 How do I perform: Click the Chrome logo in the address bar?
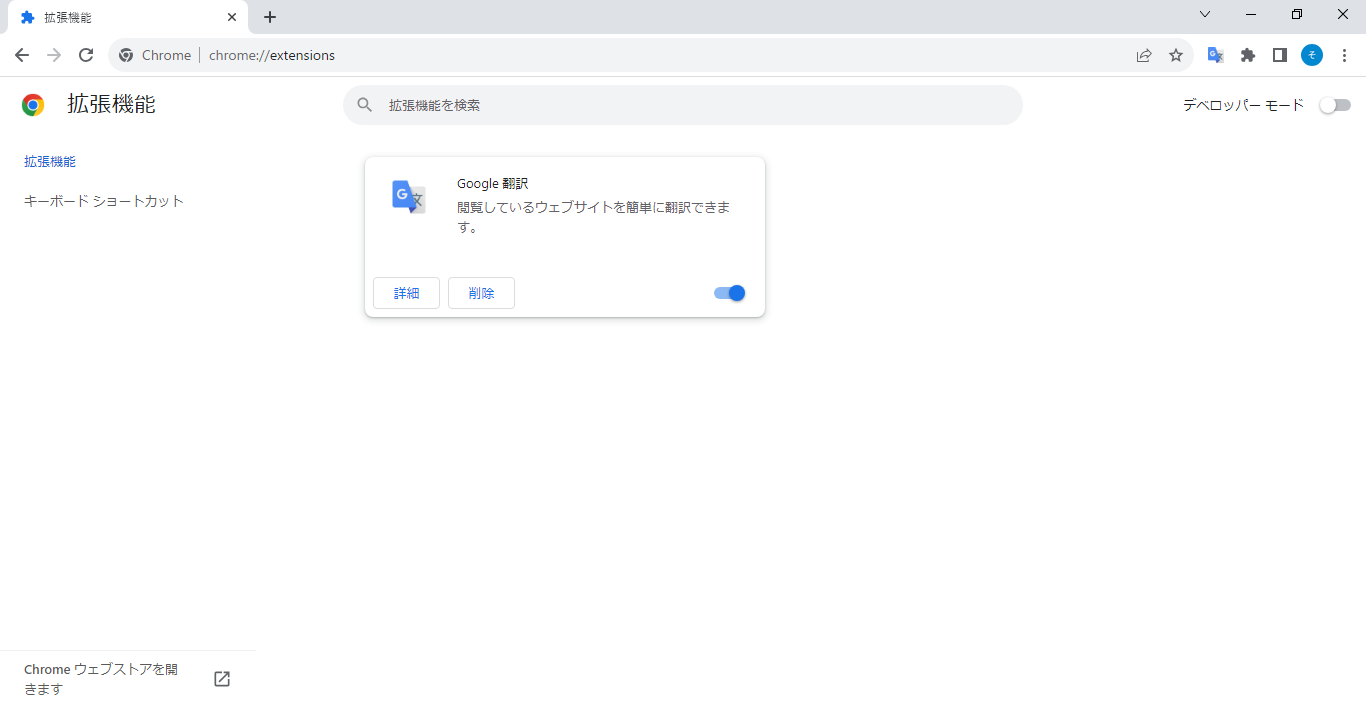[x=126, y=55]
